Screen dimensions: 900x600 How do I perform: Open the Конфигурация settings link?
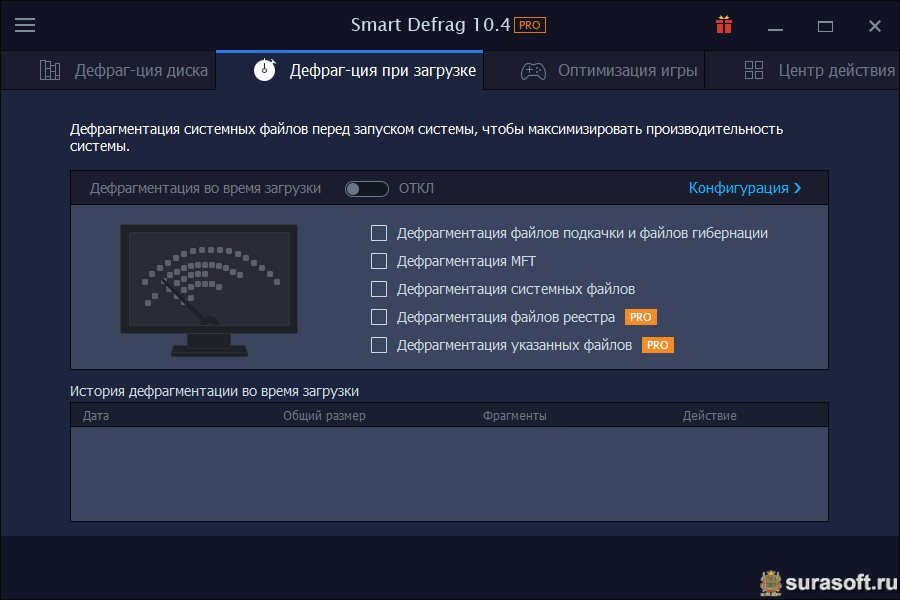(x=738, y=188)
